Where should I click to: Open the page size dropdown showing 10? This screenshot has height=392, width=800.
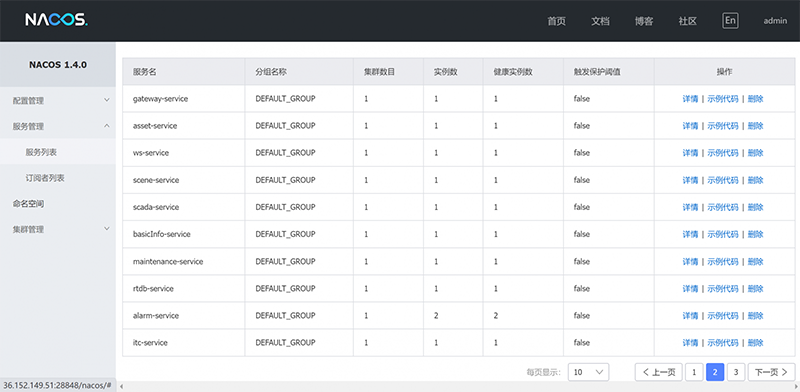click(x=589, y=372)
